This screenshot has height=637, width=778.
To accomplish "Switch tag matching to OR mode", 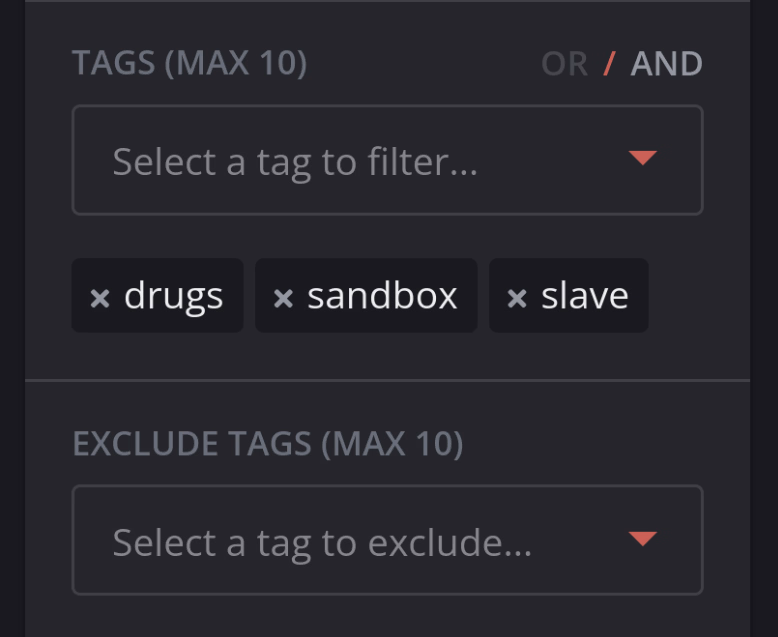I will point(564,64).
